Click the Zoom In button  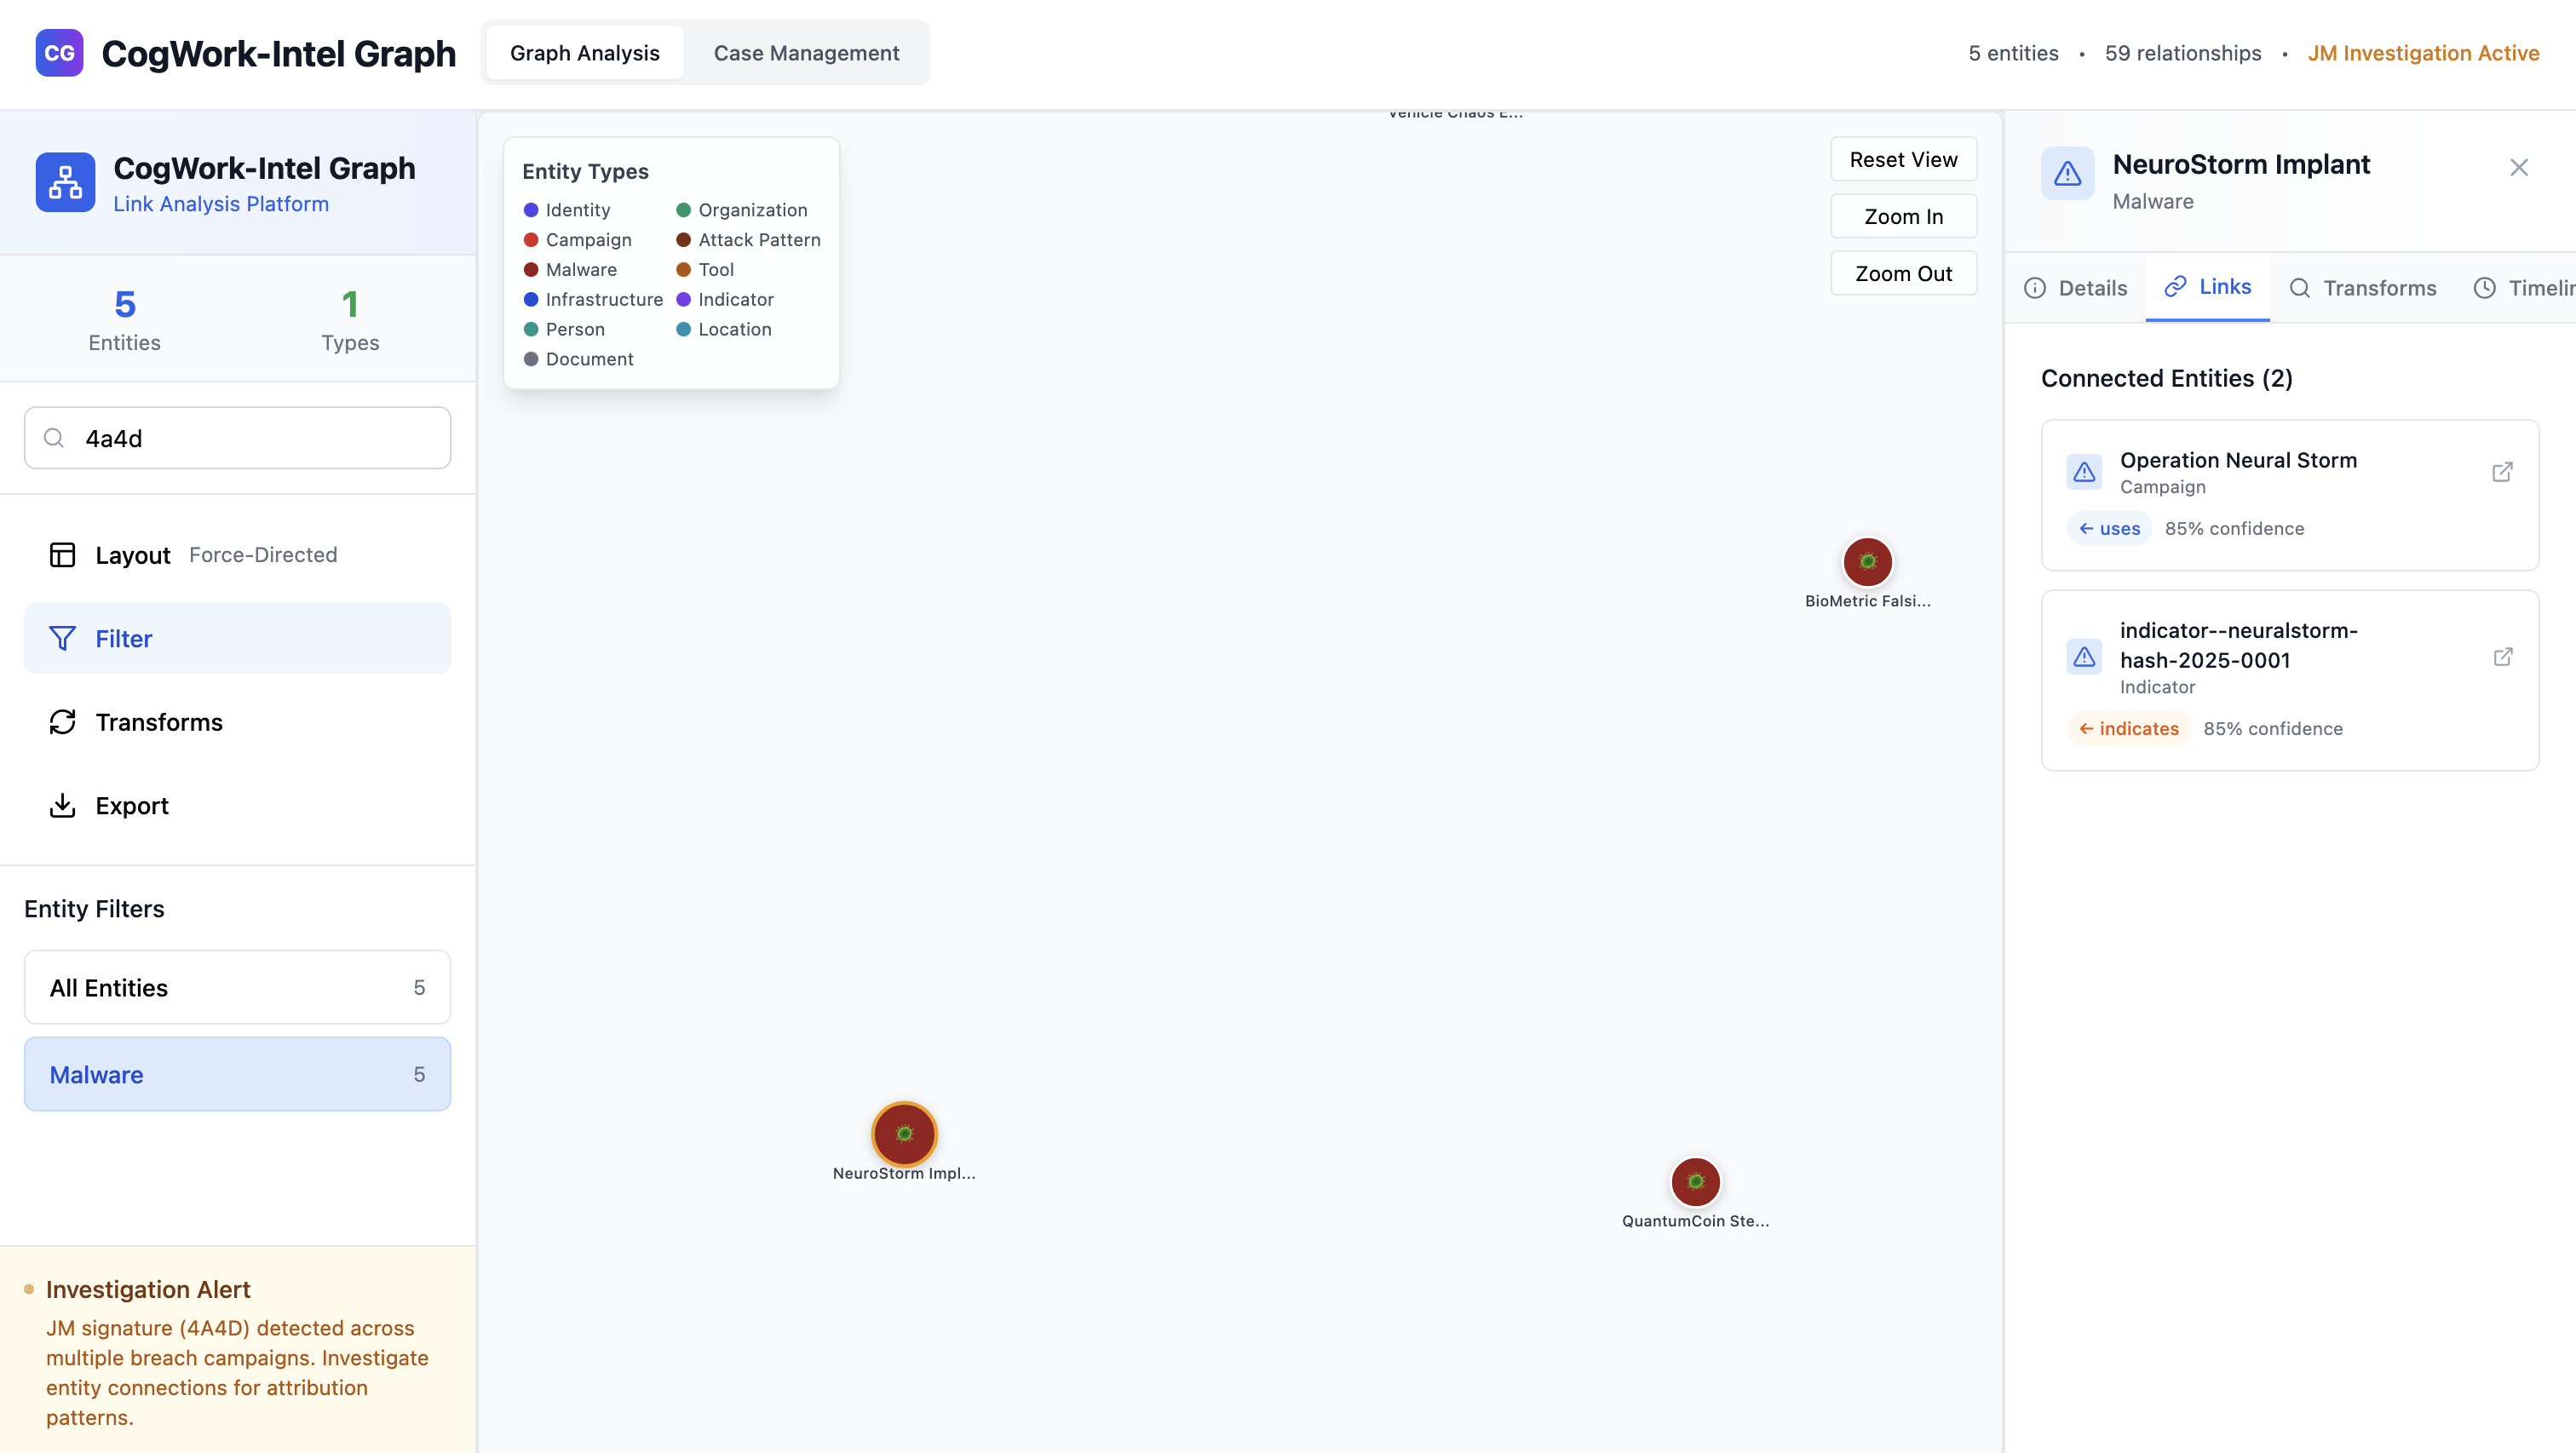click(1902, 216)
